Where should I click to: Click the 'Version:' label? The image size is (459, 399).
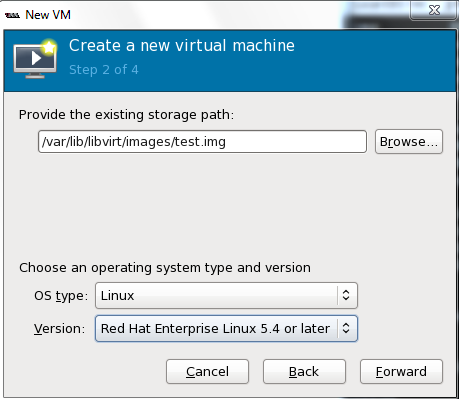coord(59,329)
